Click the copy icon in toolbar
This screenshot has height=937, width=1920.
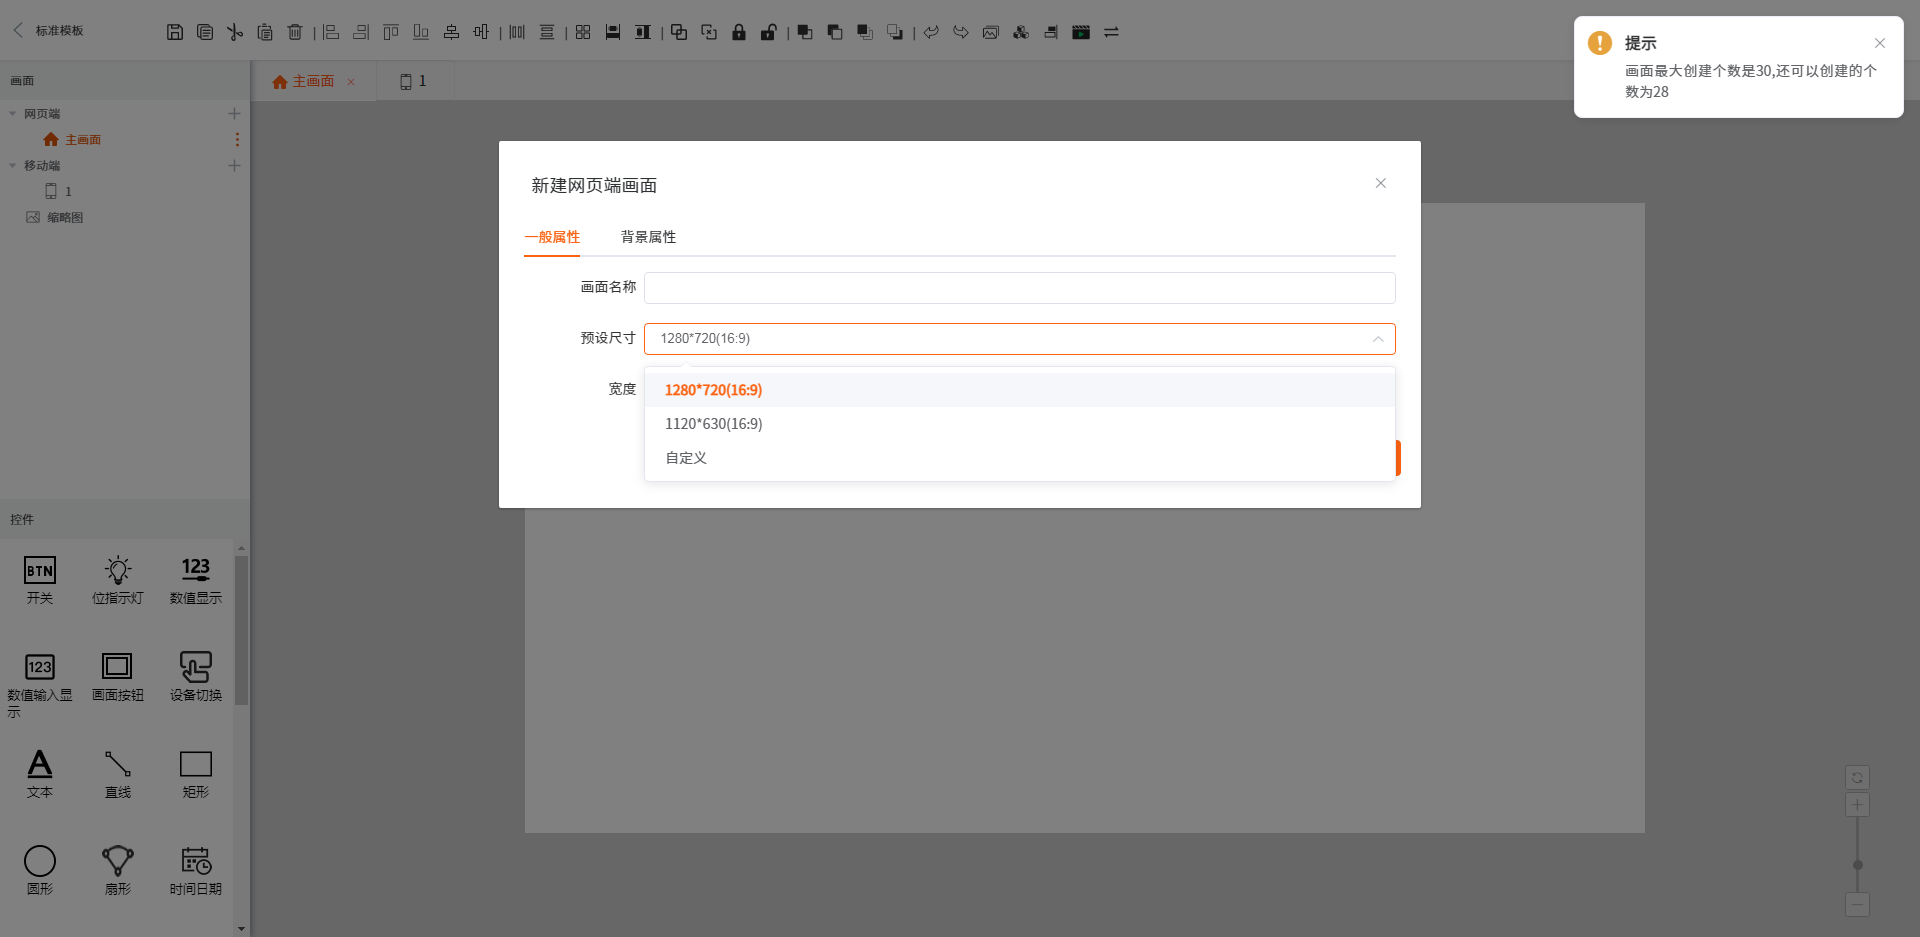pos(205,32)
